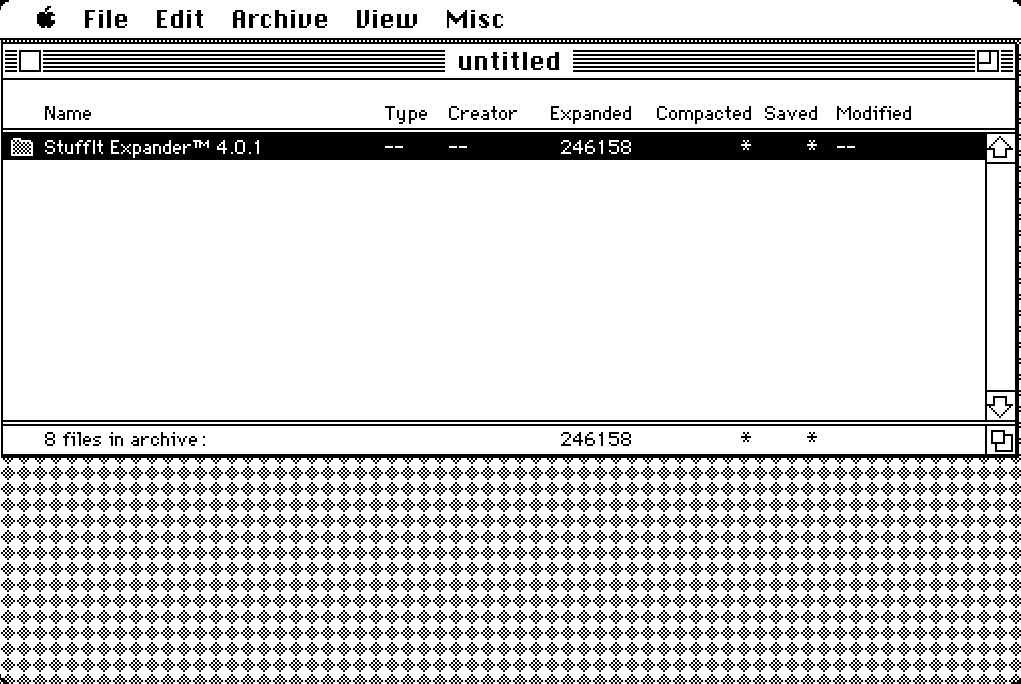Open the Archive menu
Screen dimensions: 1021x684
279,18
